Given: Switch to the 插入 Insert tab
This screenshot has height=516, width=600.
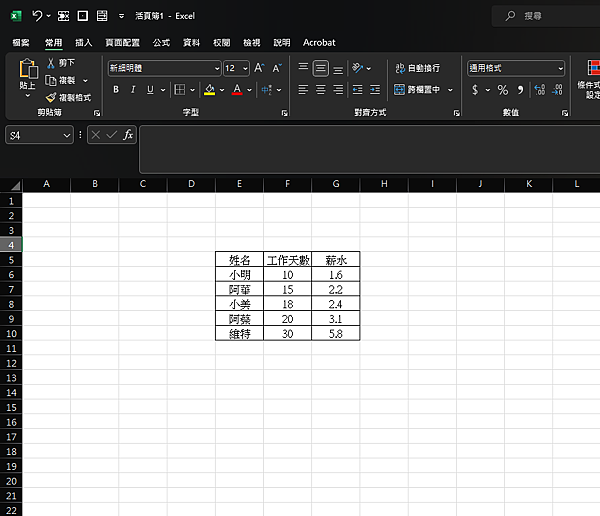Looking at the screenshot, I should (x=83, y=42).
